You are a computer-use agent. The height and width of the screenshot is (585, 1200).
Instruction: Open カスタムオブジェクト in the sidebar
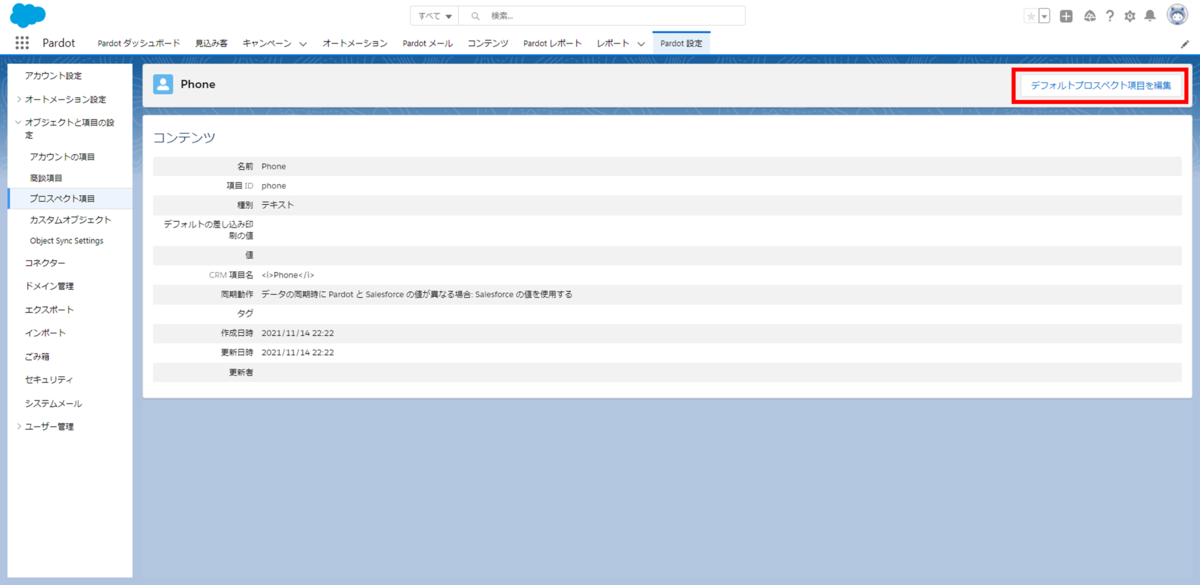68,219
